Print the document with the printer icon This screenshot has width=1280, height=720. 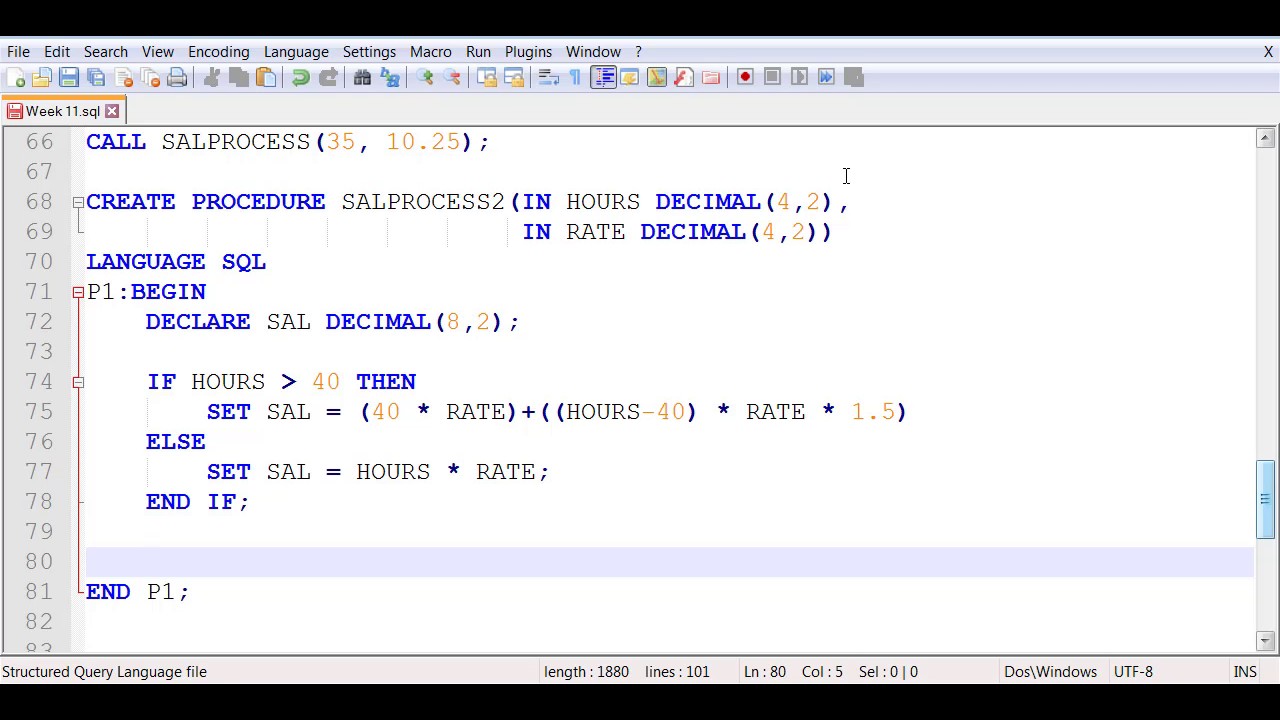pyautogui.click(x=177, y=77)
